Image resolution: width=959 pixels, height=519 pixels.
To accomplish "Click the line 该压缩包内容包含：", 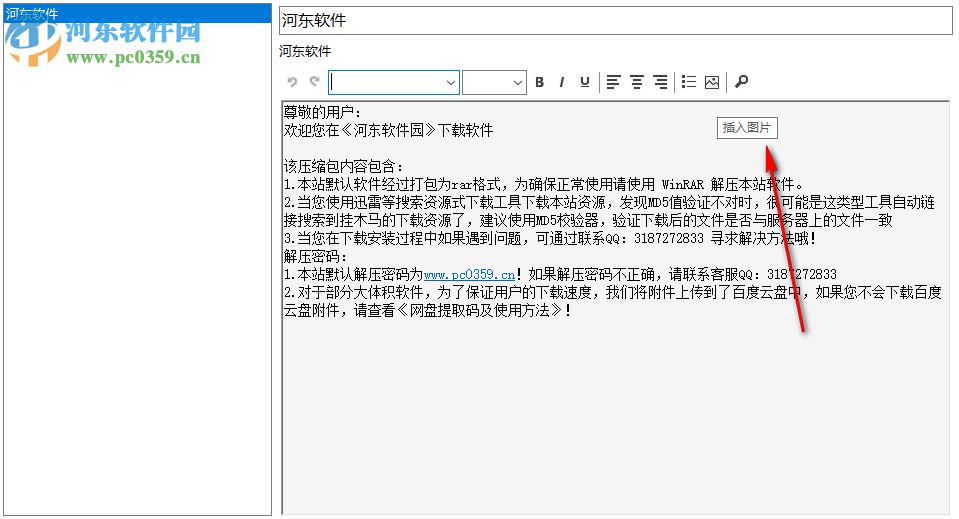I will click(344, 166).
